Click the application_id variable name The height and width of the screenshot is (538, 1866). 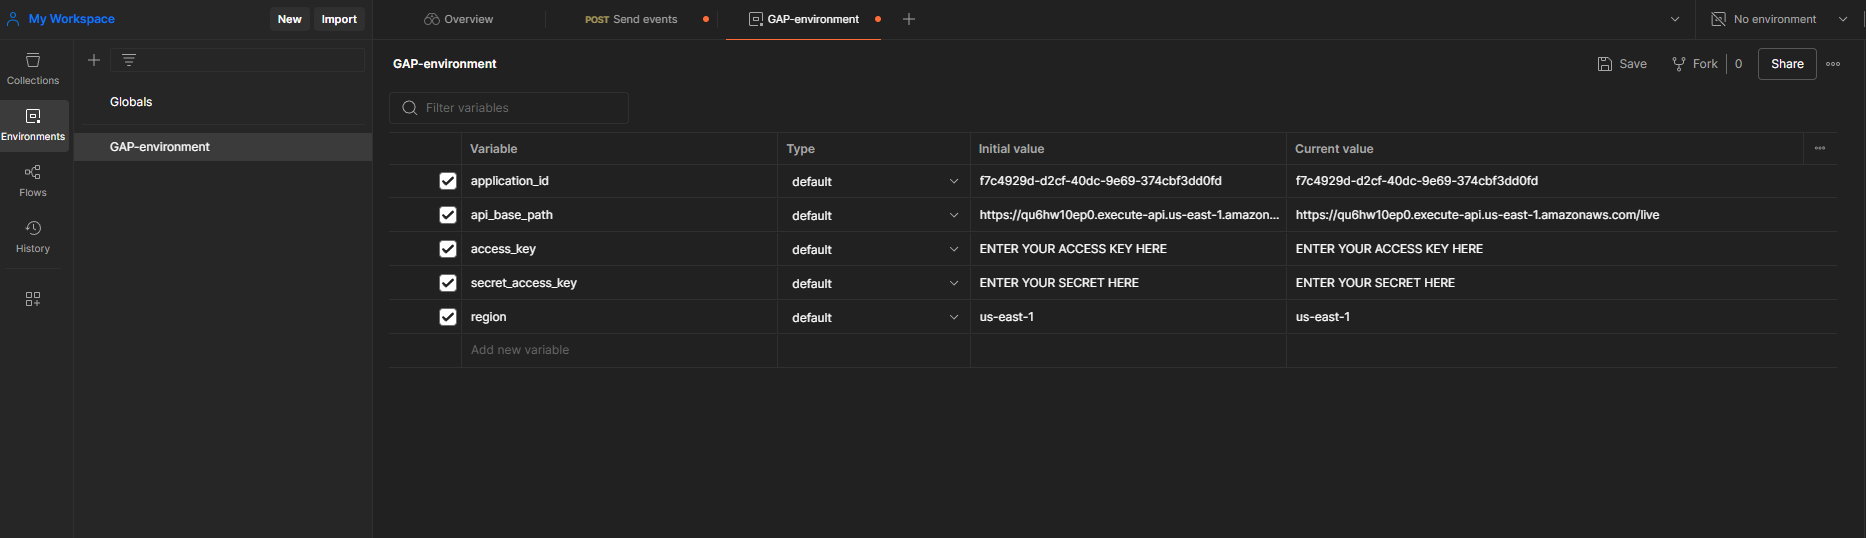coord(510,181)
